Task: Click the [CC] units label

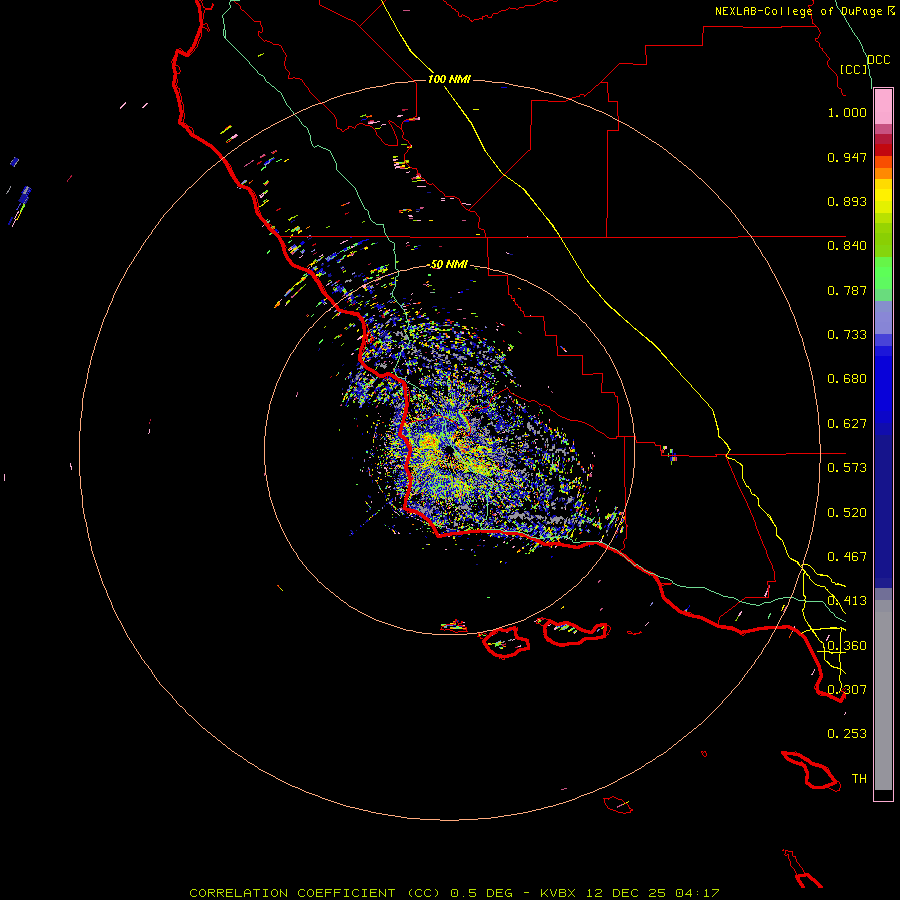Action: coord(854,69)
